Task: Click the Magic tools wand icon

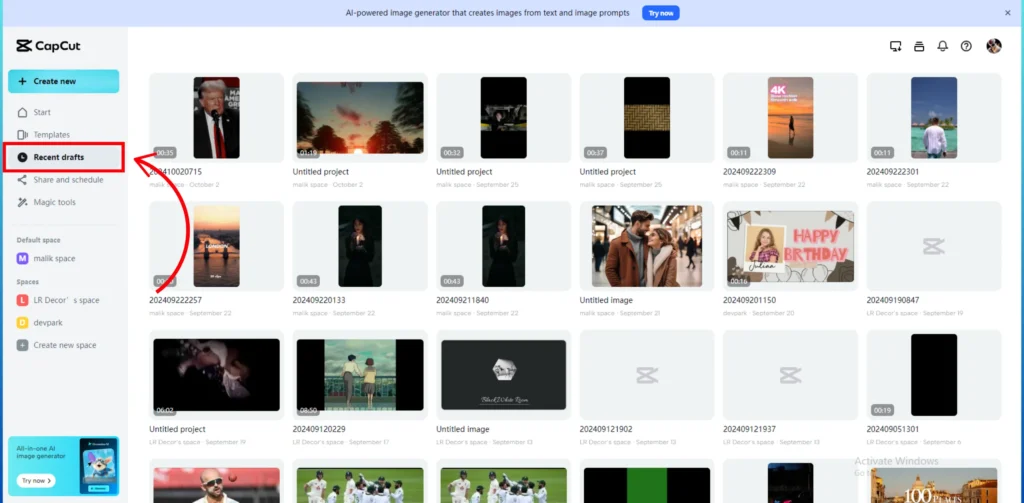Action: pyautogui.click(x=22, y=203)
